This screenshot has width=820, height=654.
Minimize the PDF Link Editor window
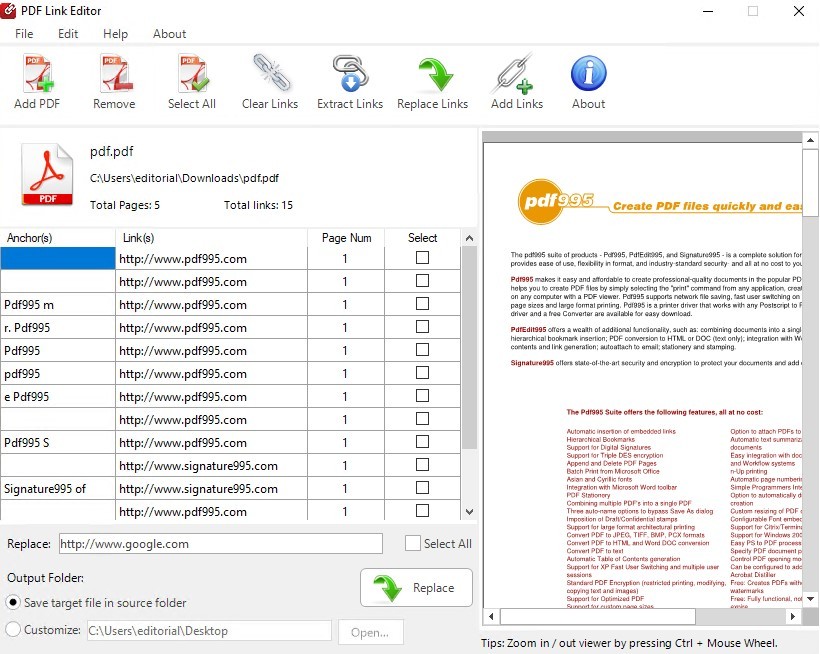pyautogui.click(x=708, y=11)
